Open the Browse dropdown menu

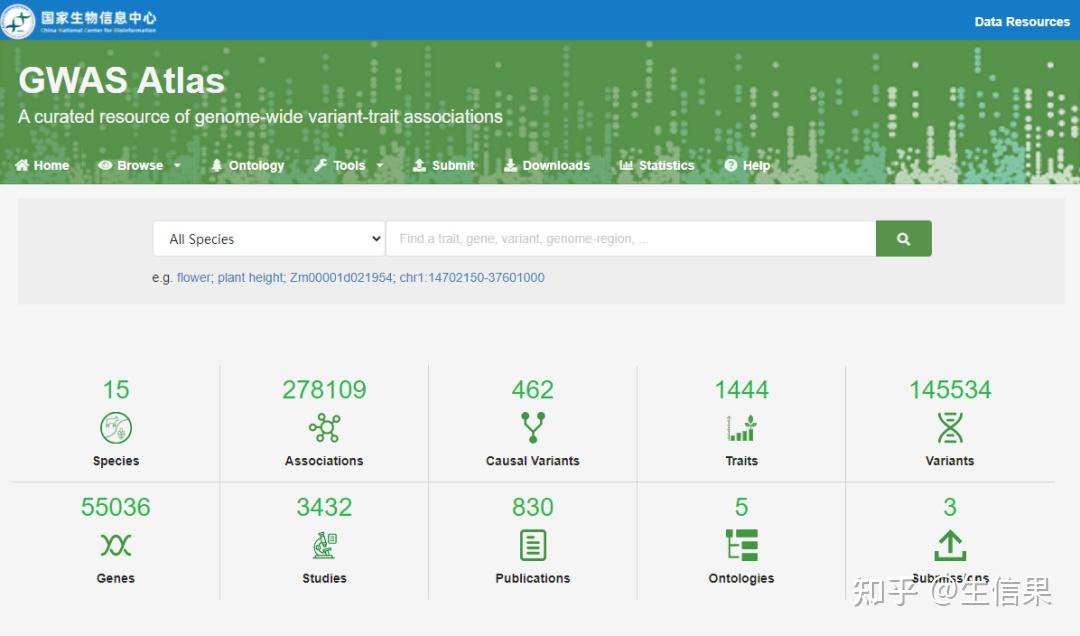pos(139,165)
